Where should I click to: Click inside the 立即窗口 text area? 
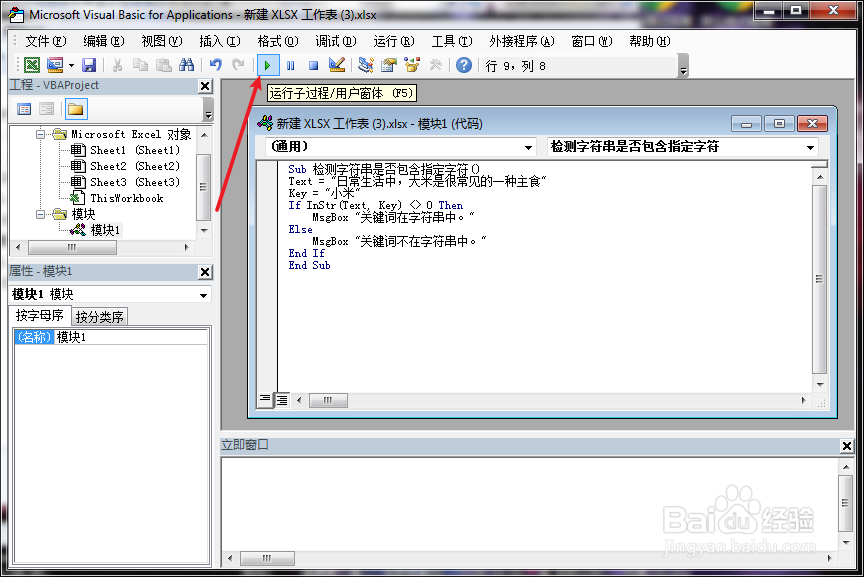529,504
